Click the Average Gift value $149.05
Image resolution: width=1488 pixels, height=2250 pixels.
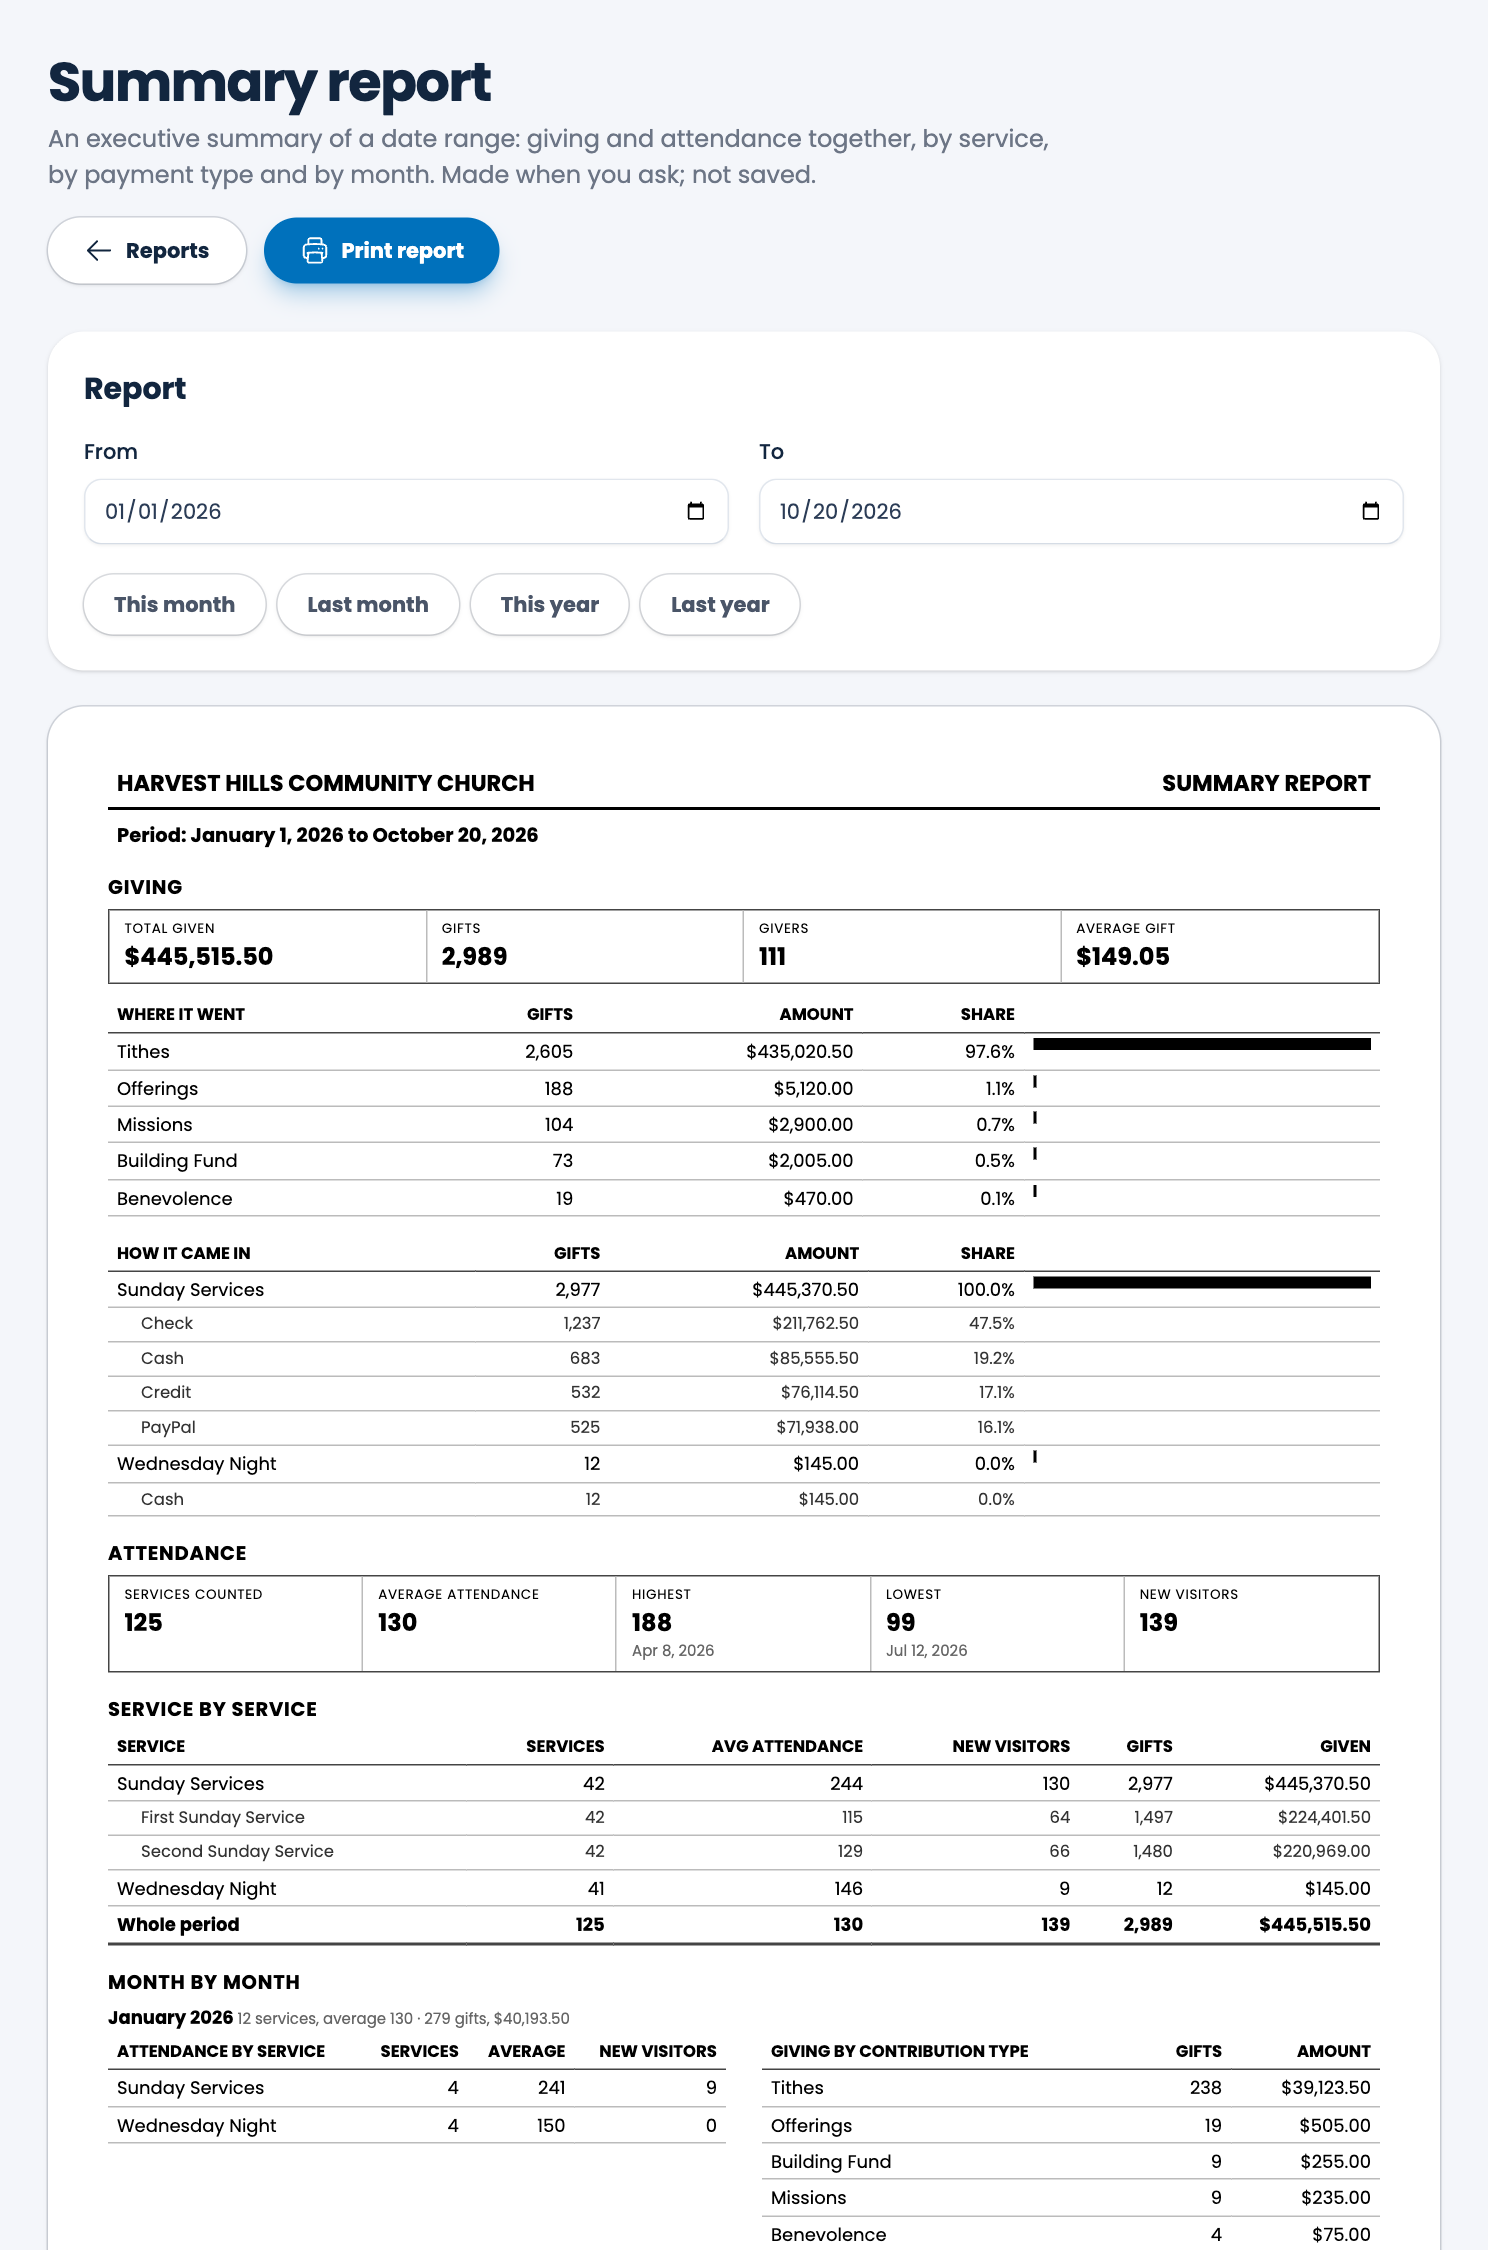1123,957
